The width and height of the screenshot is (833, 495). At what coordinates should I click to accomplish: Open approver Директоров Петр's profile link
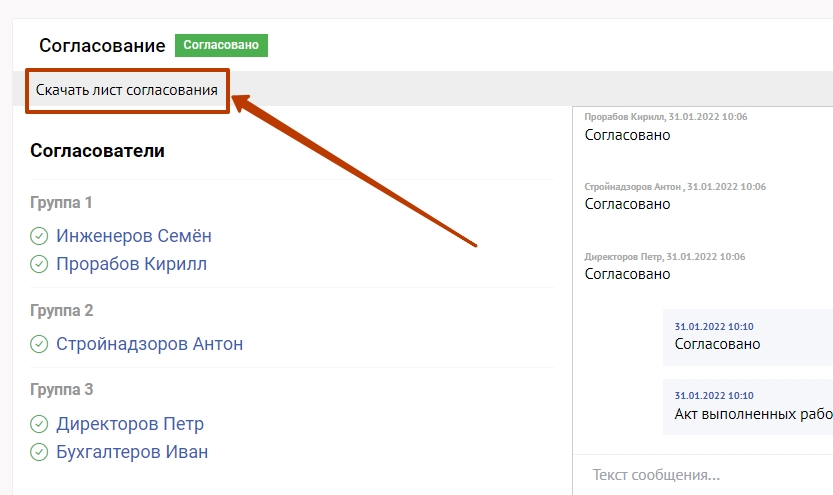(130, 424)
